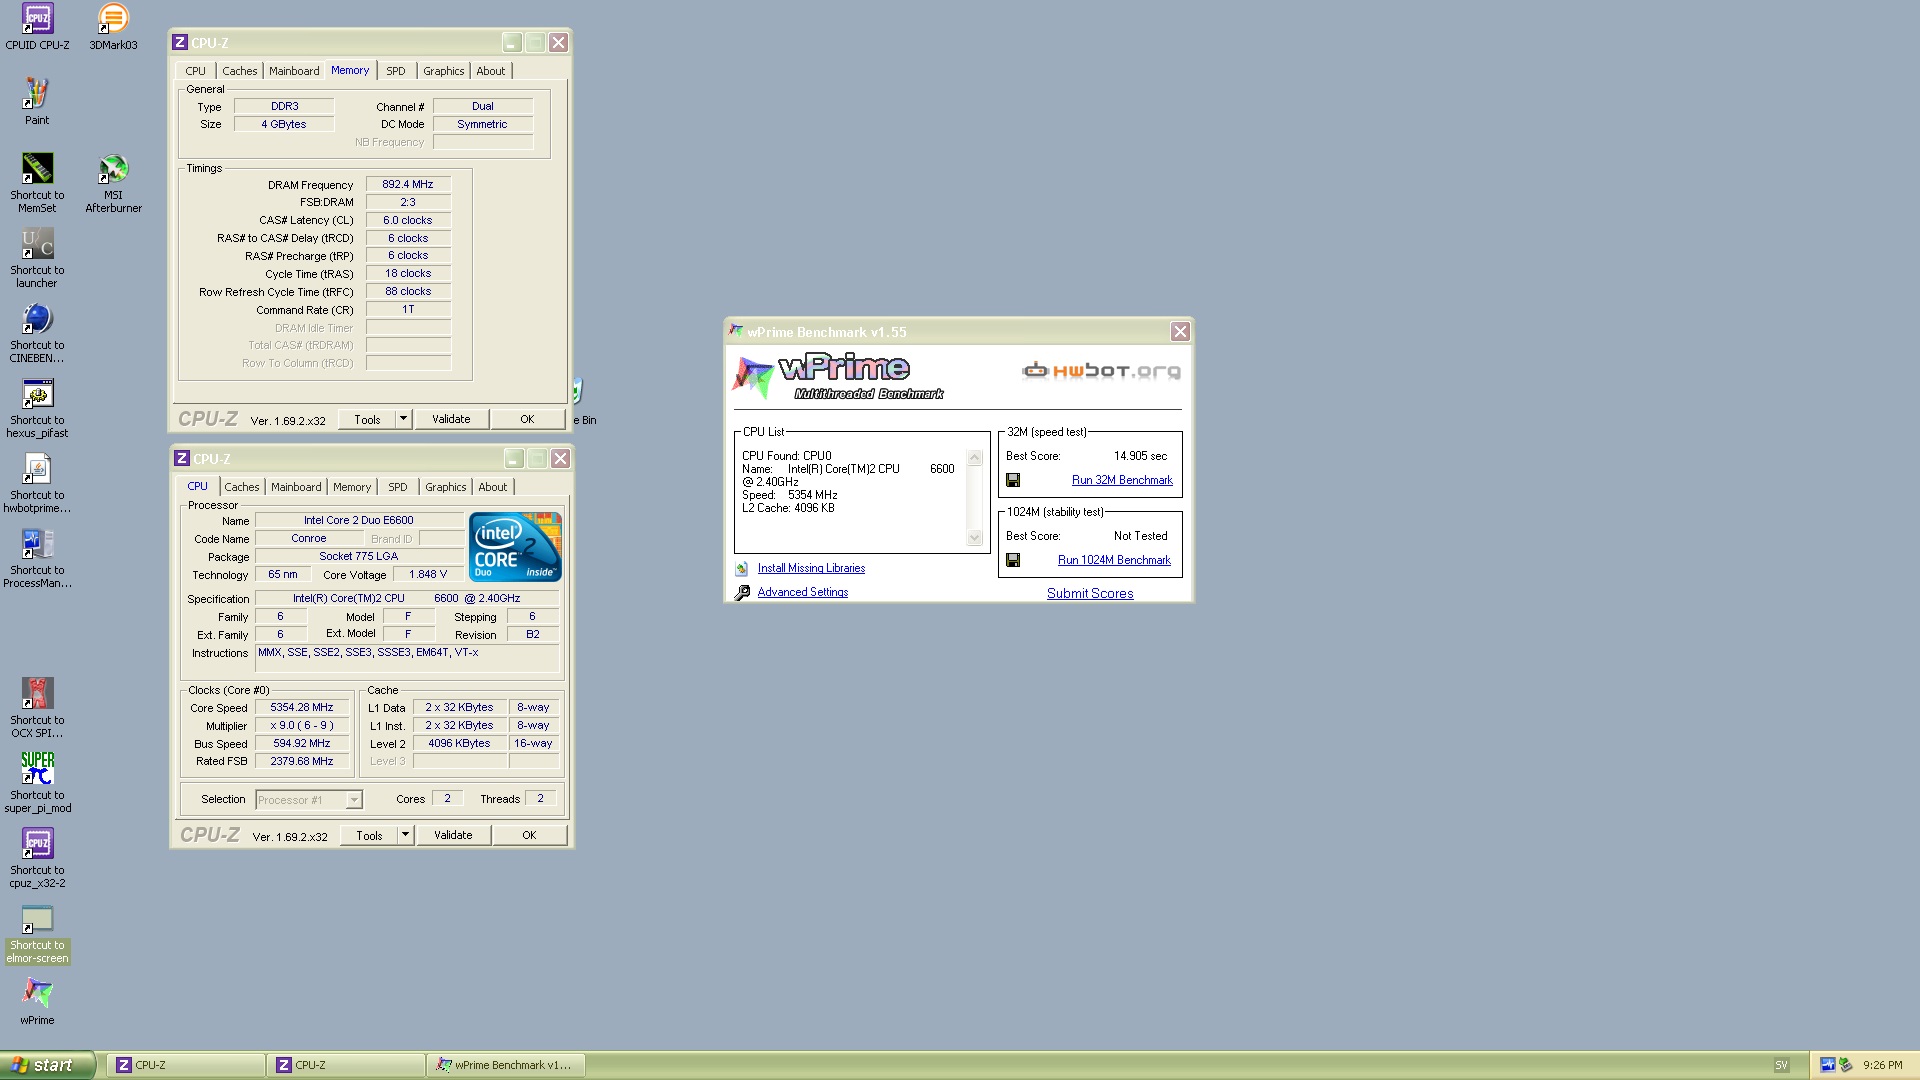Switch to Graphics tab in lower CPU-Z window
Screen dimensions: 1920x1080
pyautogui.click(x=446, y=487)
